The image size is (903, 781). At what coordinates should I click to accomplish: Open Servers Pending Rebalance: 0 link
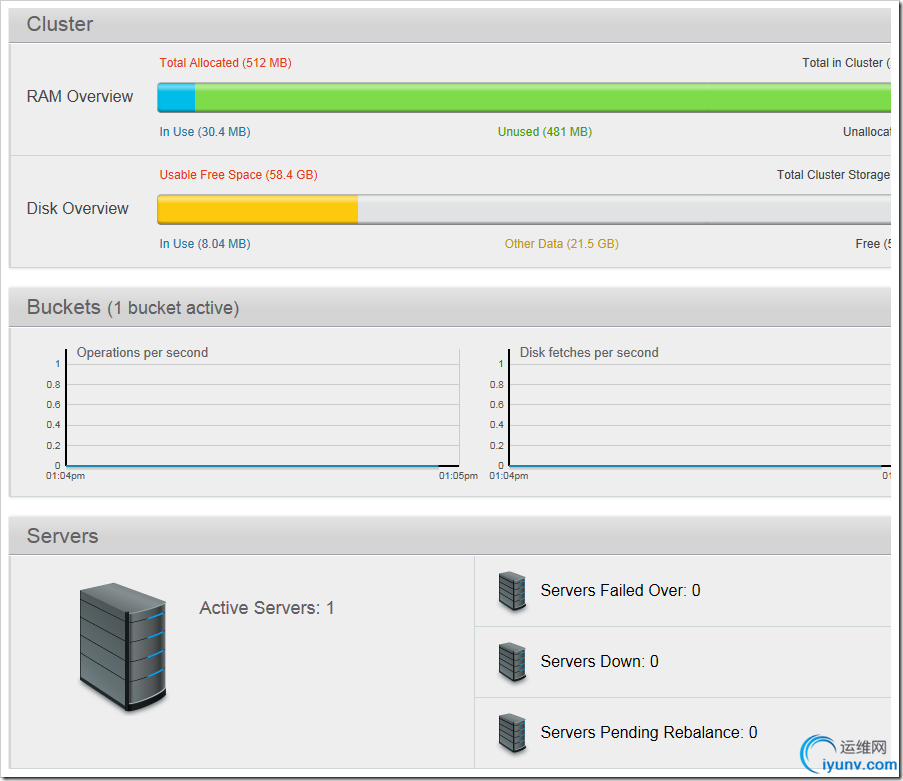[649, 732]
